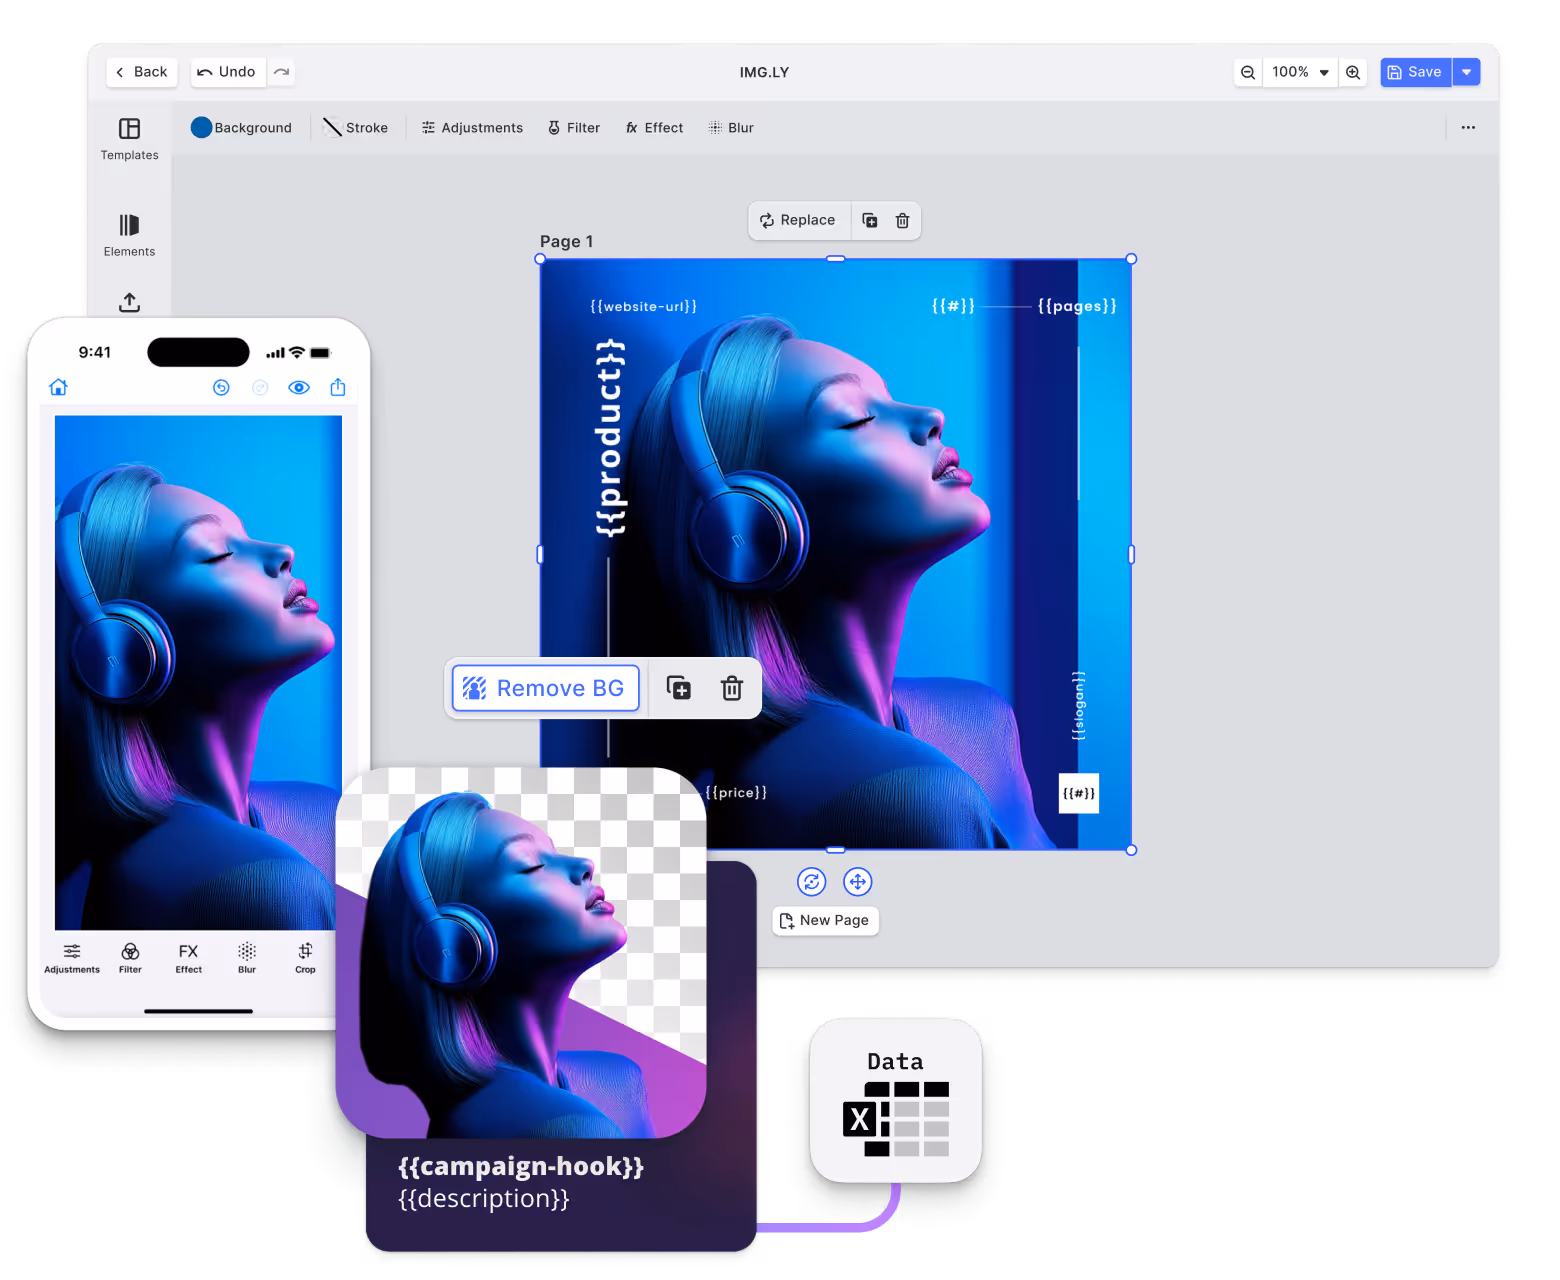The image size is (1560, 1280).
Task: Tap the redo icon on phone
Action: [260, 387]
